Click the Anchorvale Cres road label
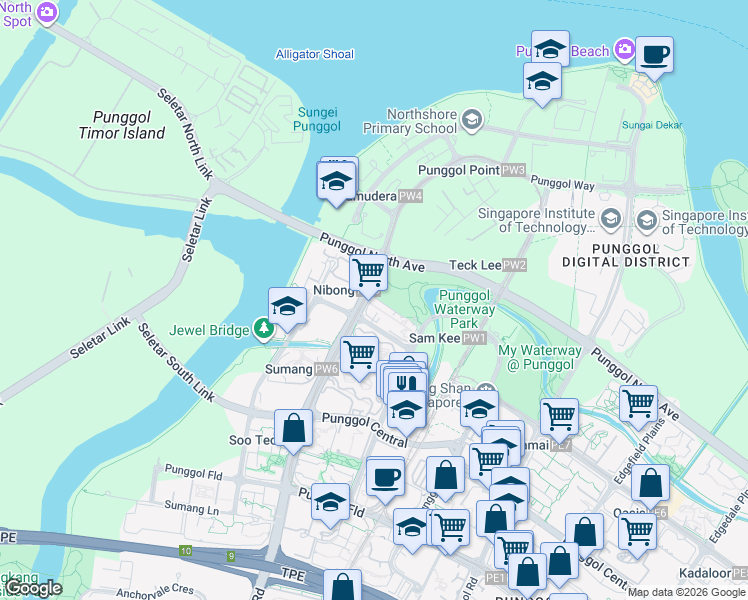748x600 pixels. point(155,591)
